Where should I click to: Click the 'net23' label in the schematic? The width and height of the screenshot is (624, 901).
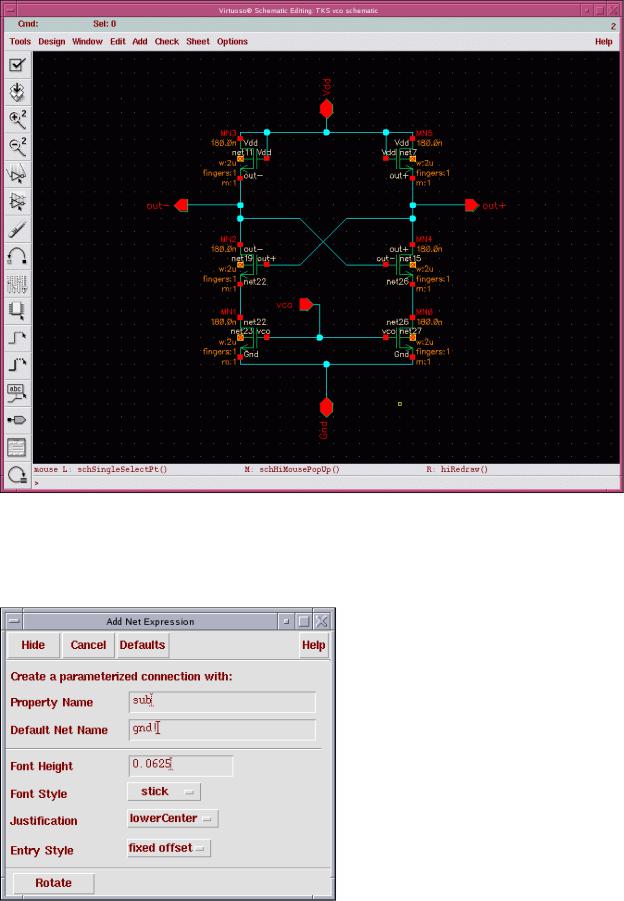241,331
